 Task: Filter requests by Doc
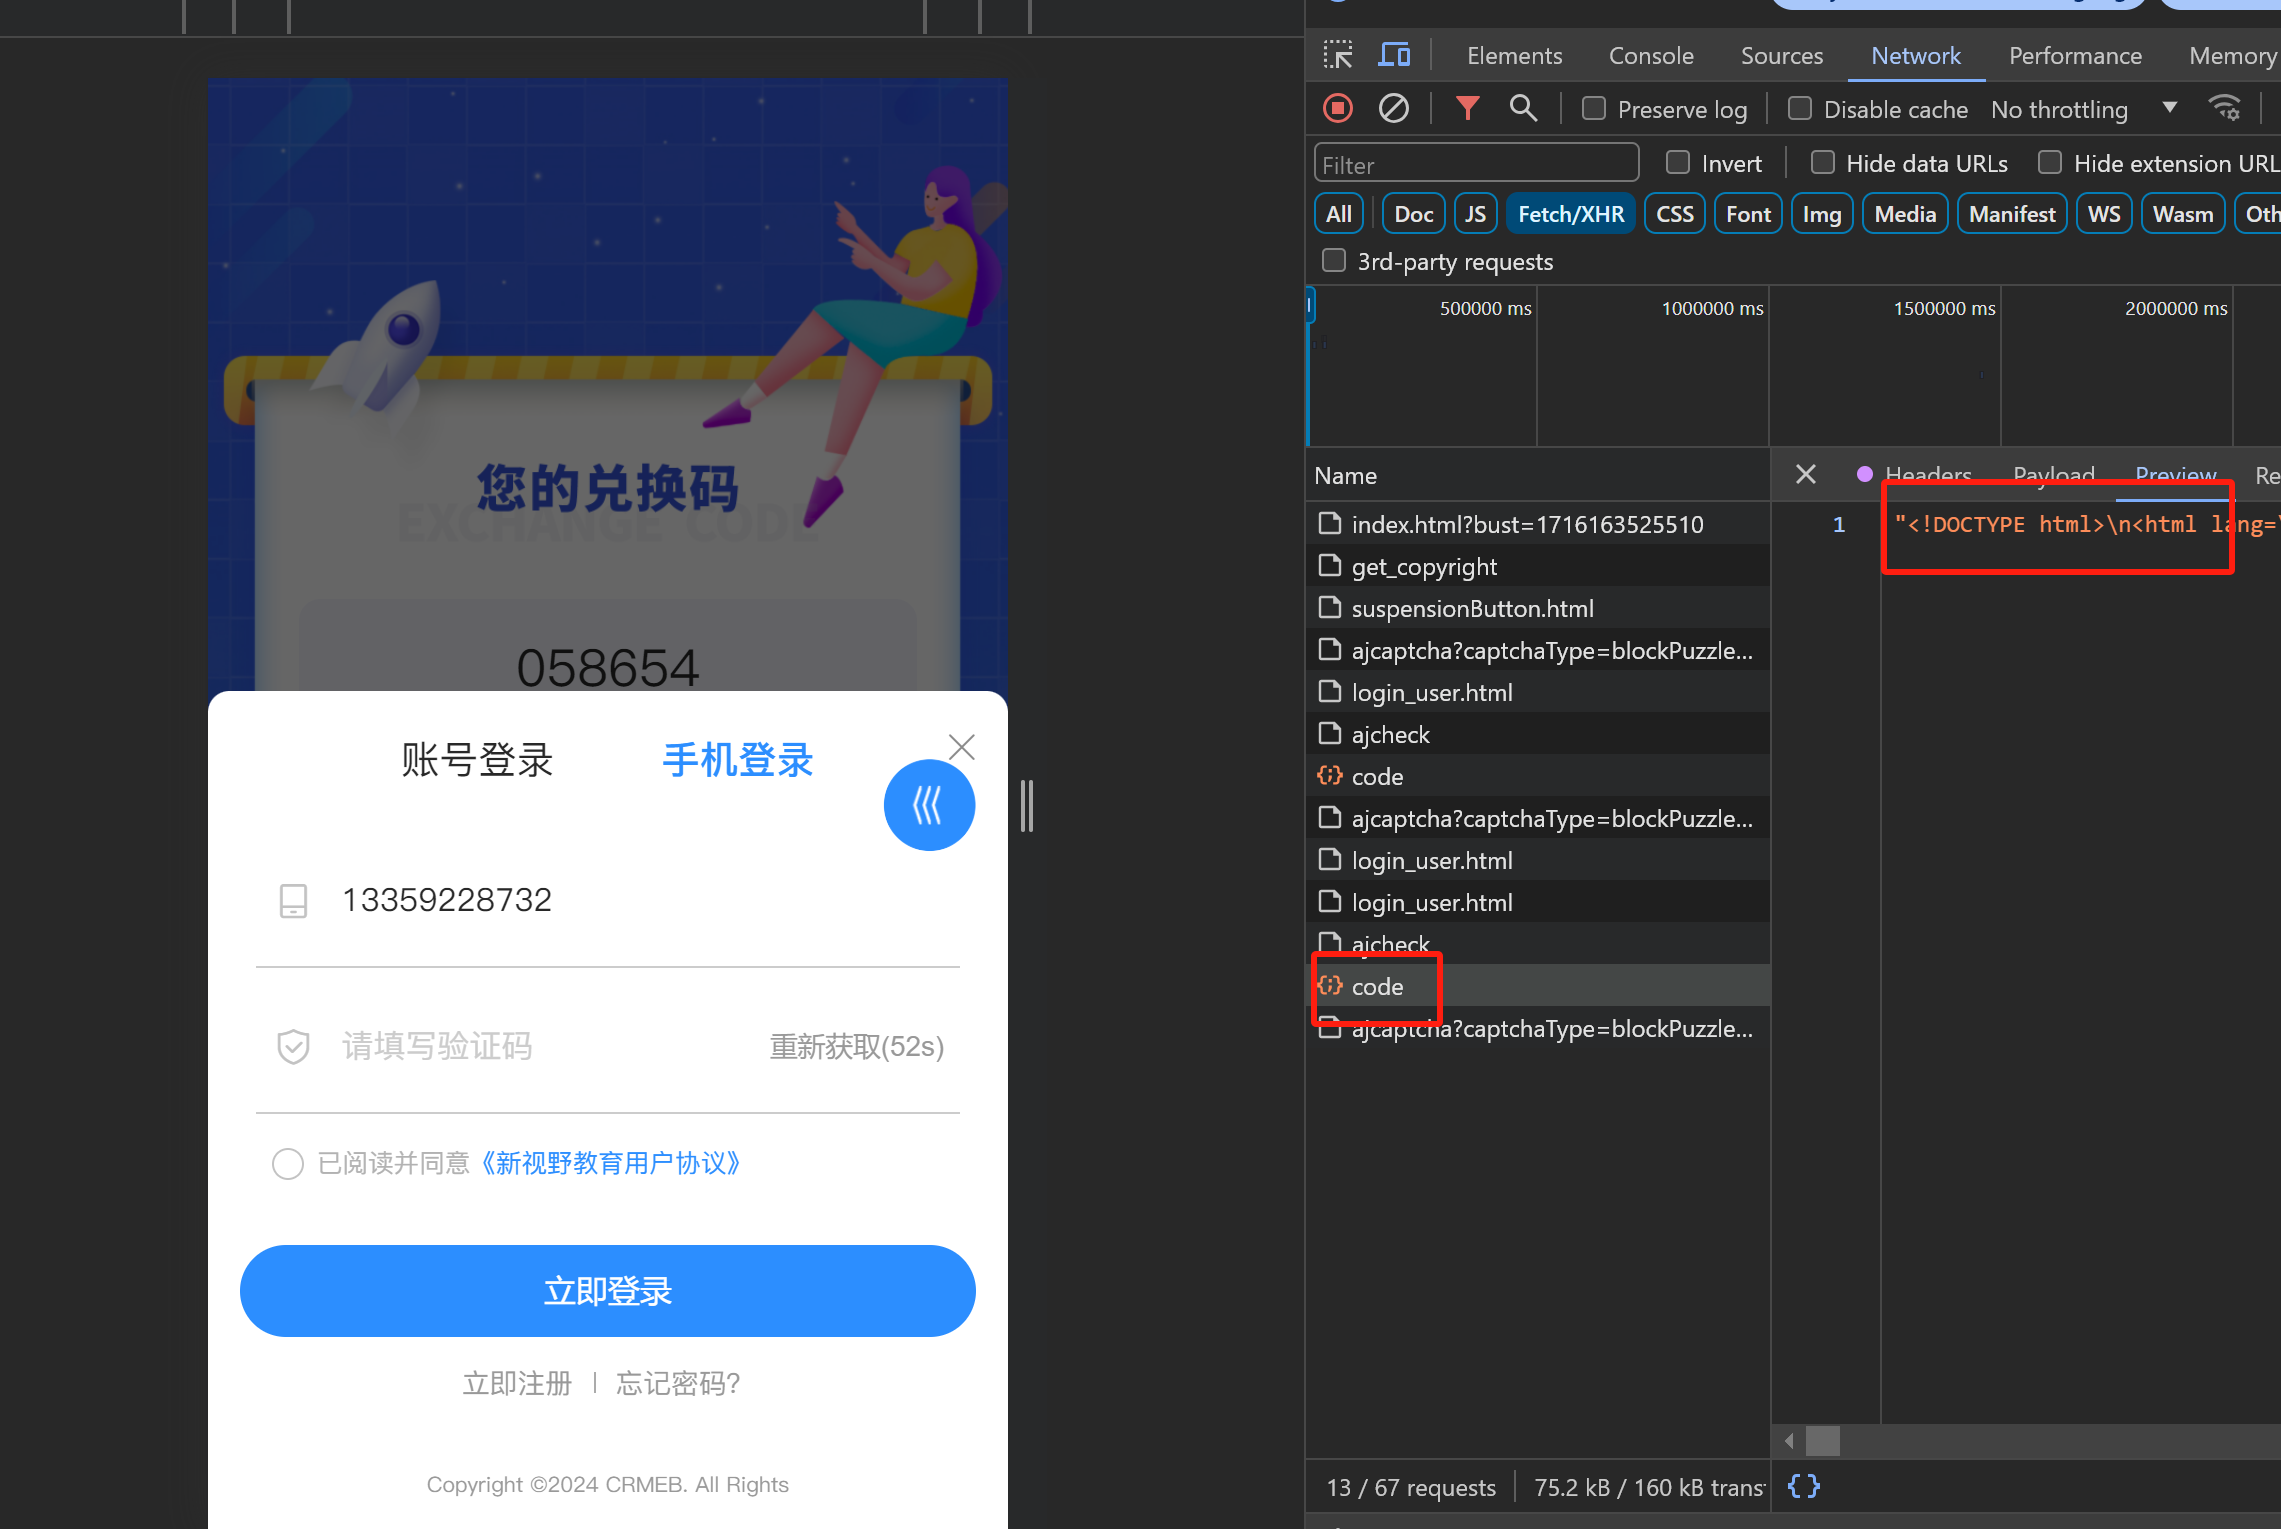point(1413,213)
